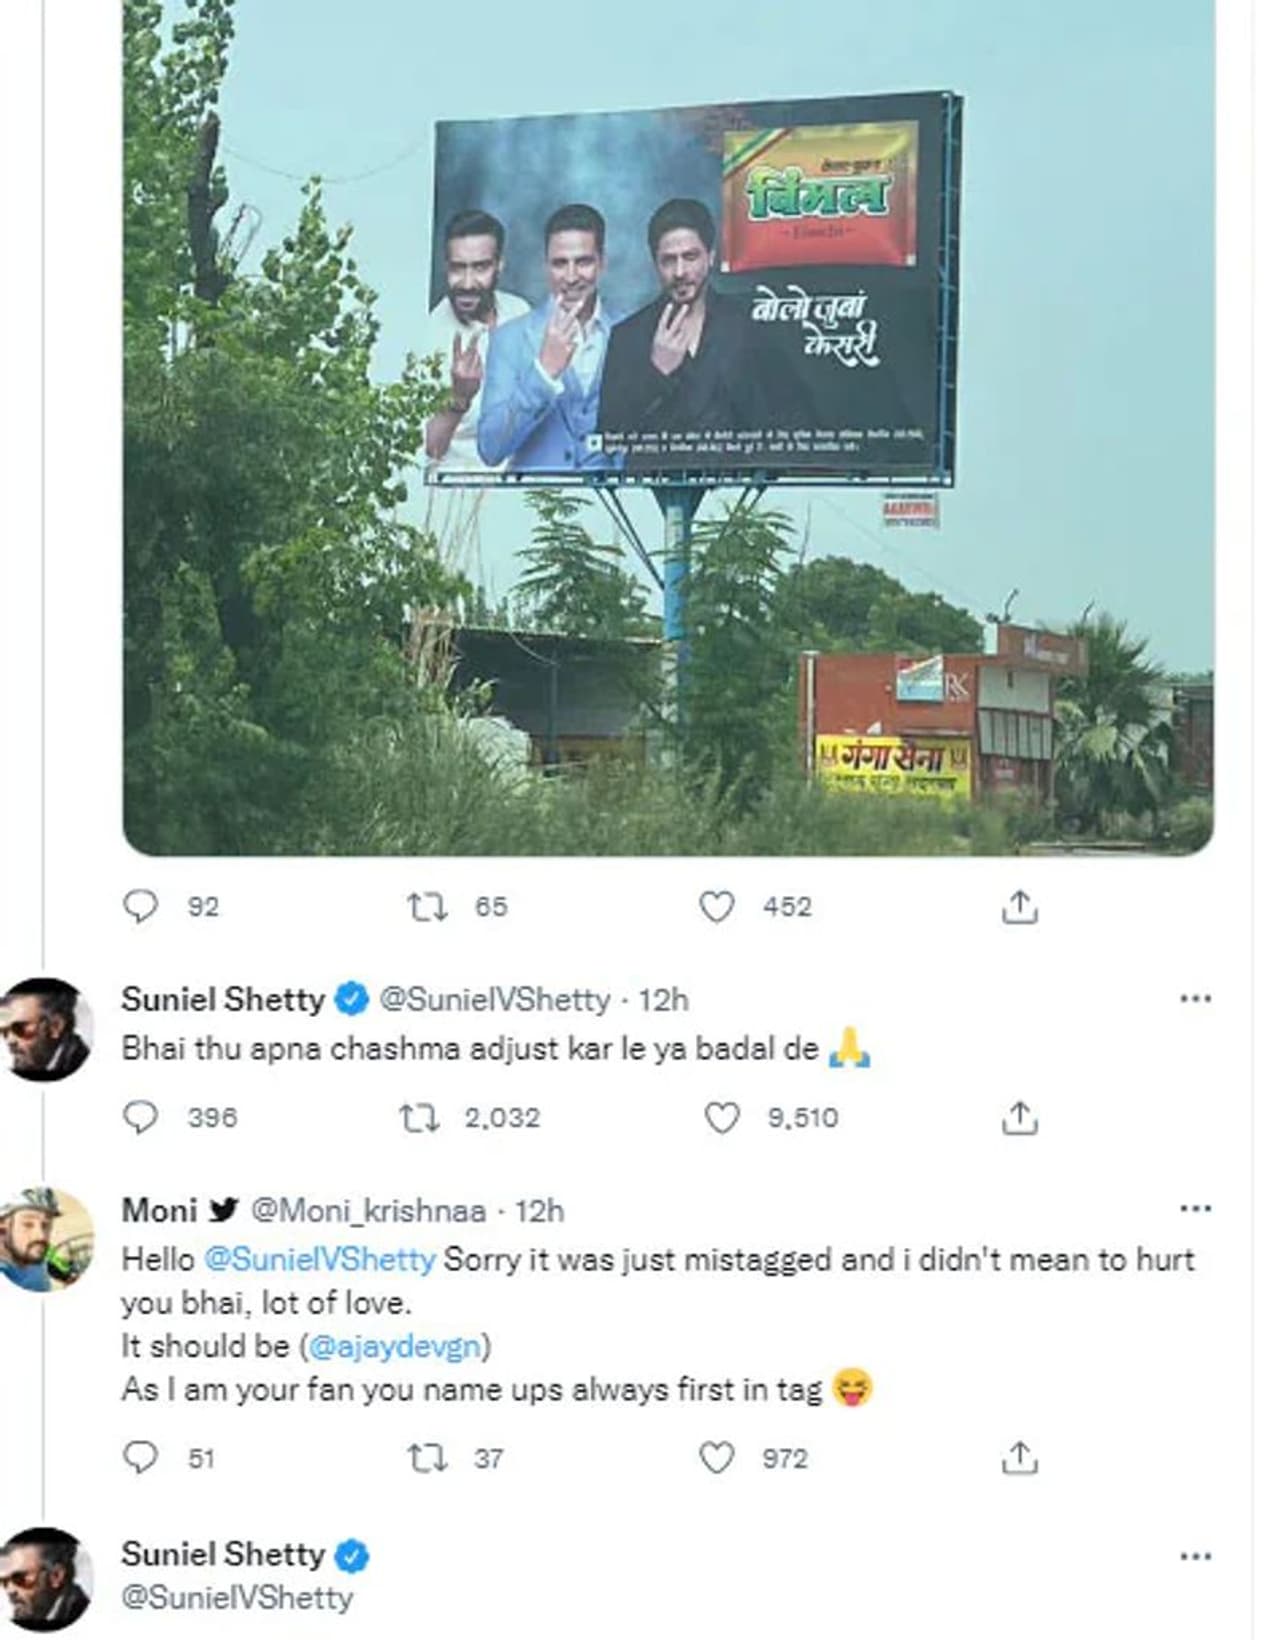Reply to the billboard image tweet
This screenshot has height=1640, width=1280.
coord(140,906)
